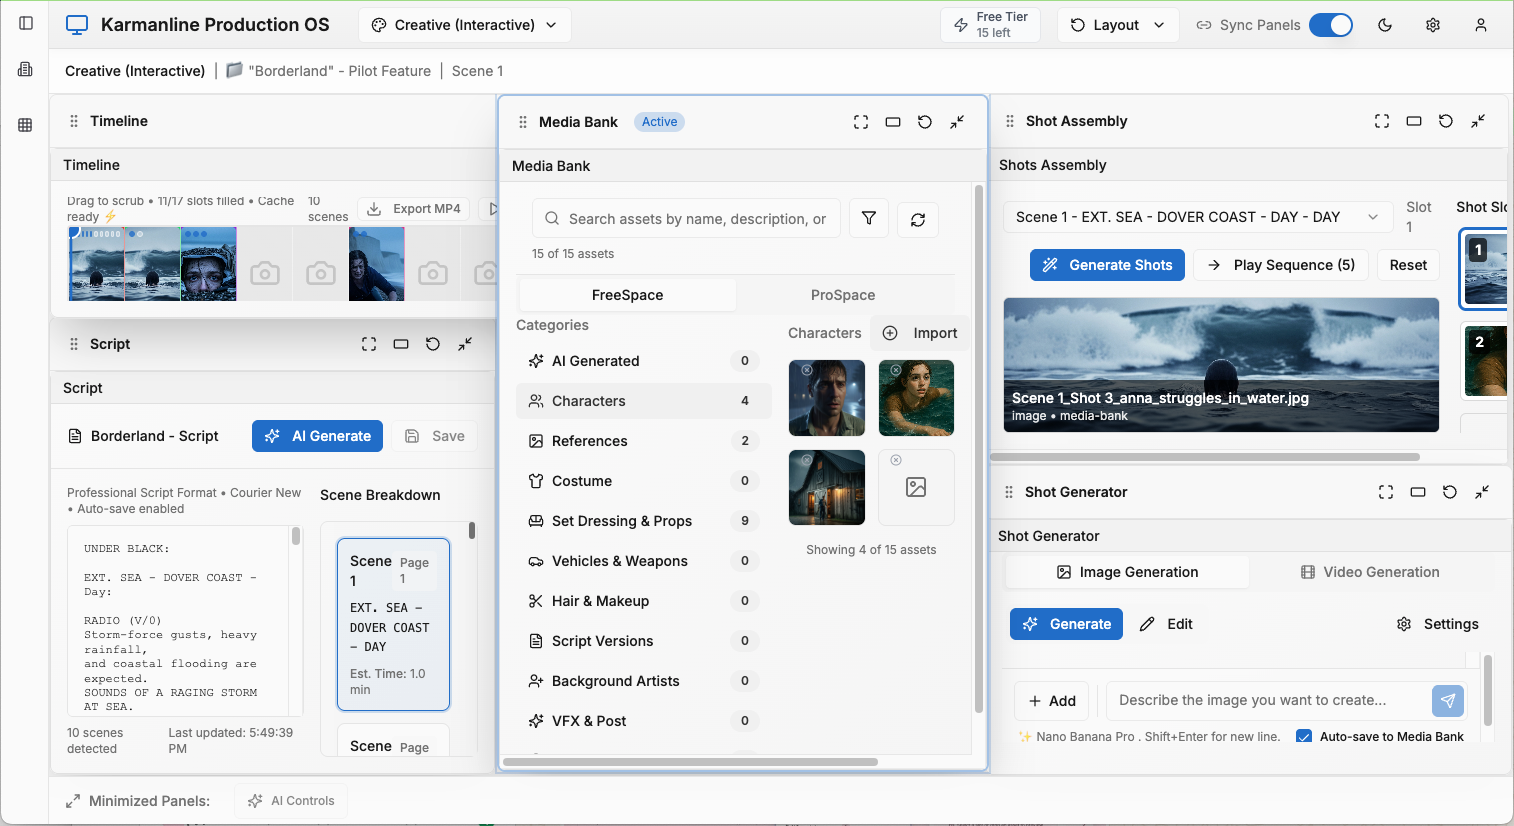The image size is (1514, 826).
Task: Switch to Video Generation tab in Shot Generator
Action: 1370,571
